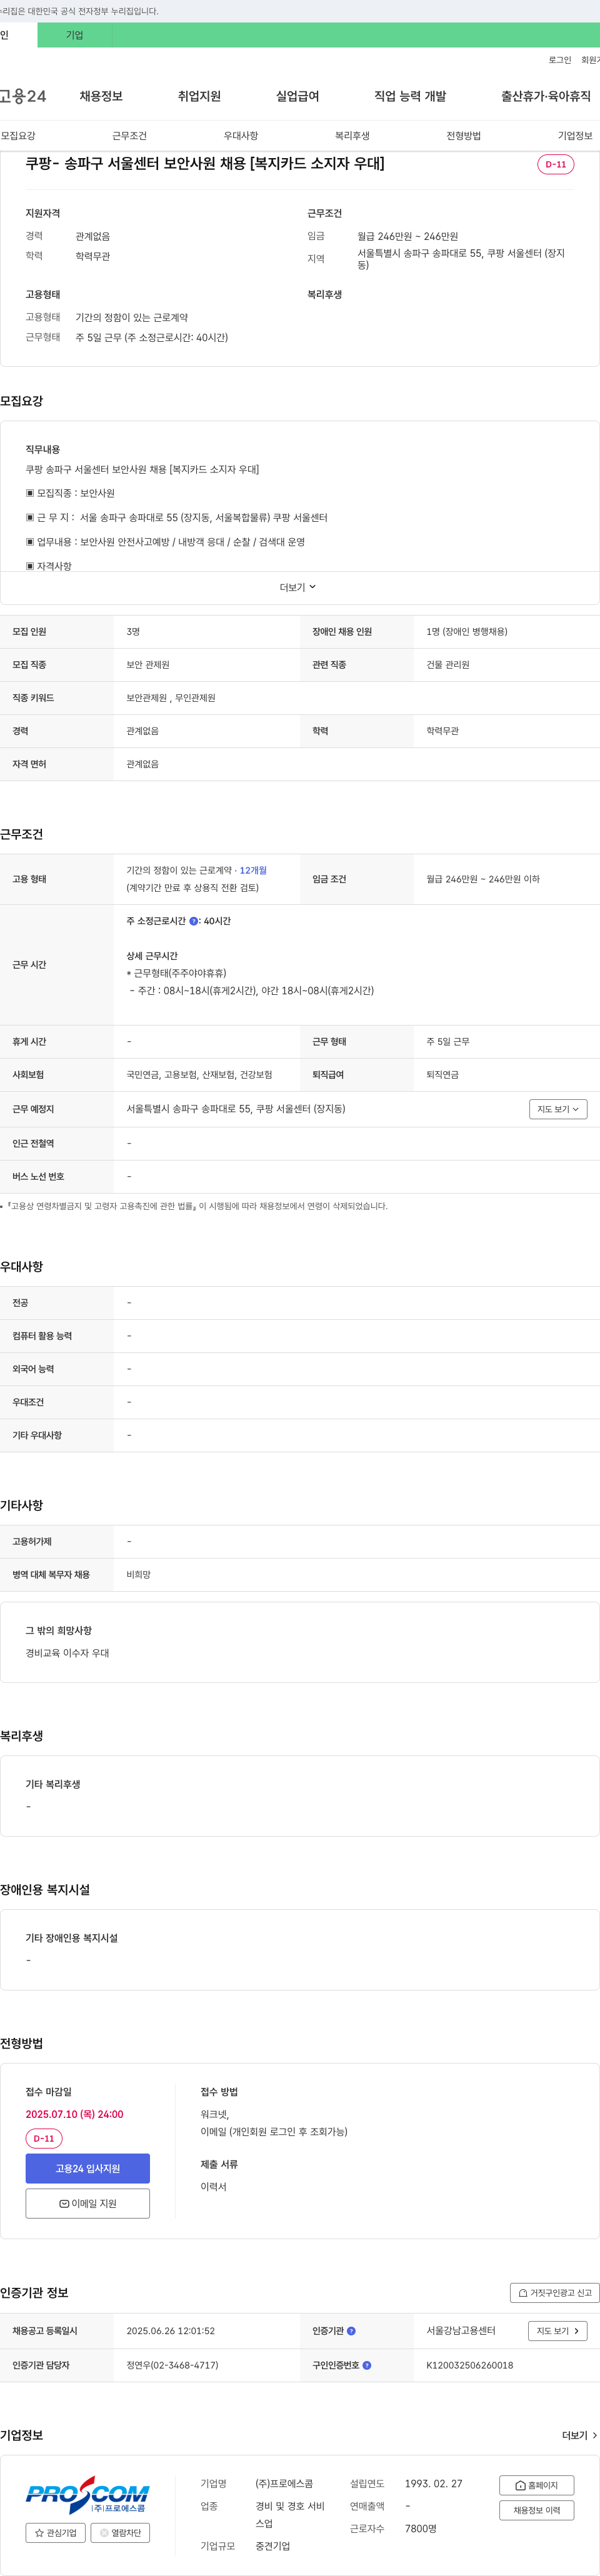The image size is (600, 2576).
Task: Click 월급 246만원 ~ 246만원 이하 text
Action: tap(482, 879)
